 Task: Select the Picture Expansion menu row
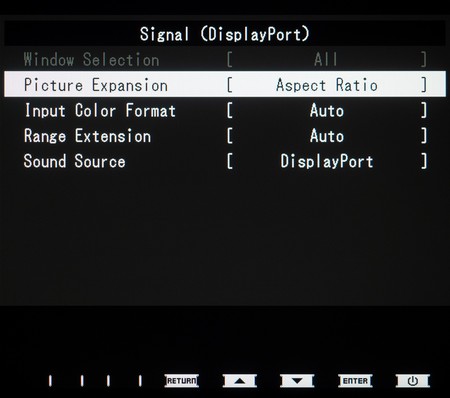(x=225, y=84)
